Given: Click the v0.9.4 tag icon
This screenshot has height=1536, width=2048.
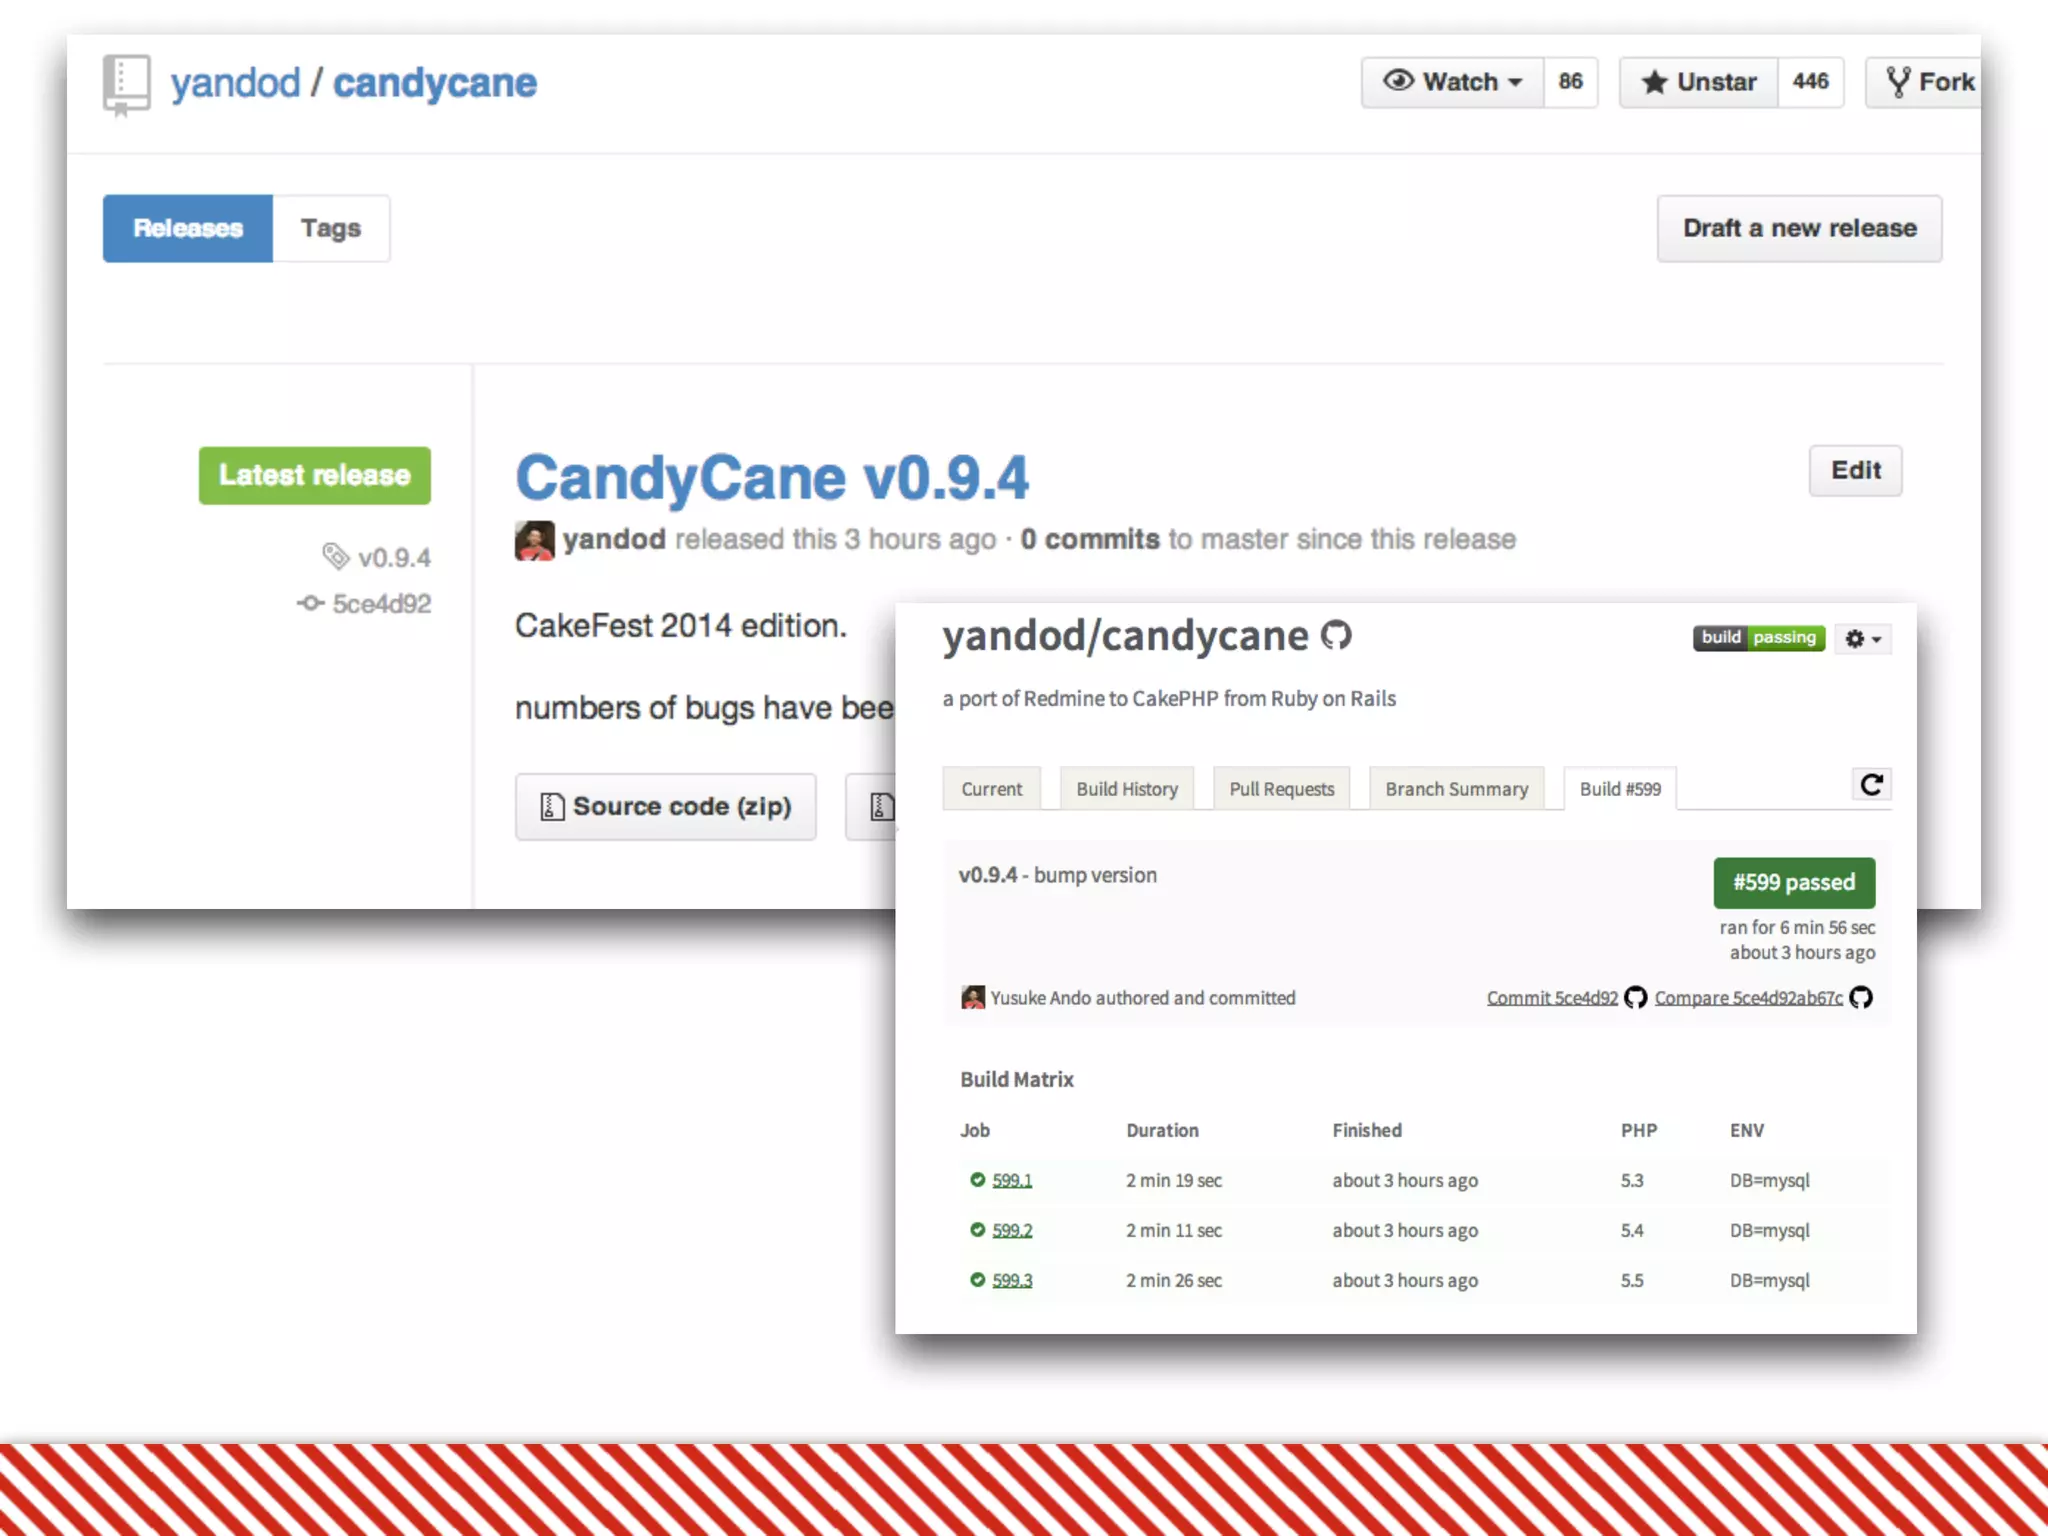Looking at the screenshot, I should click(335, 556).
